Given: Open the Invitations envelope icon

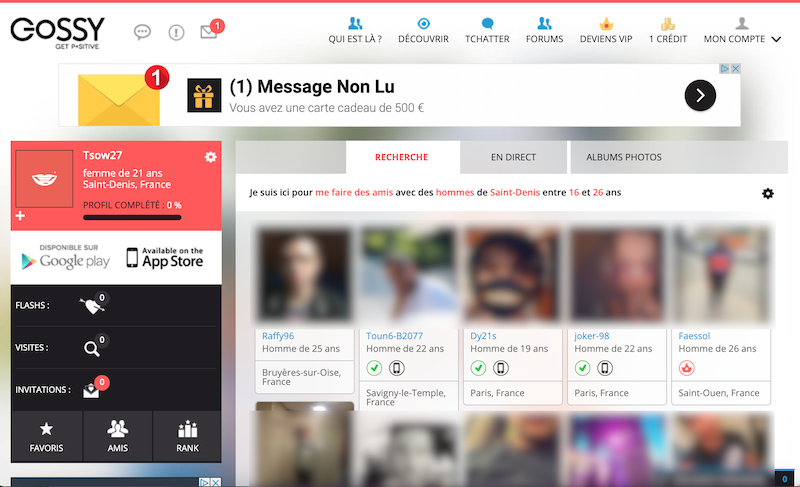Looking at the screenshot, I should coord(95,389).
